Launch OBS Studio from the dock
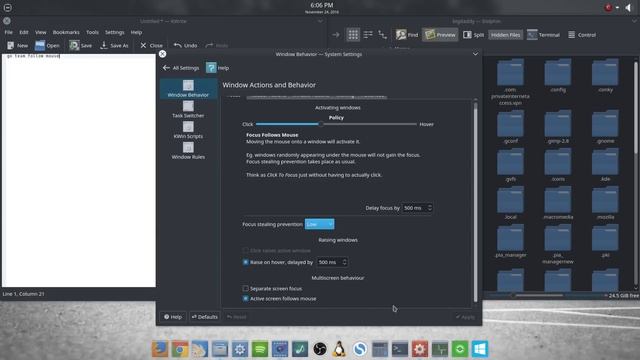Viewport: 640px width, 360px height. click(320, 349)
